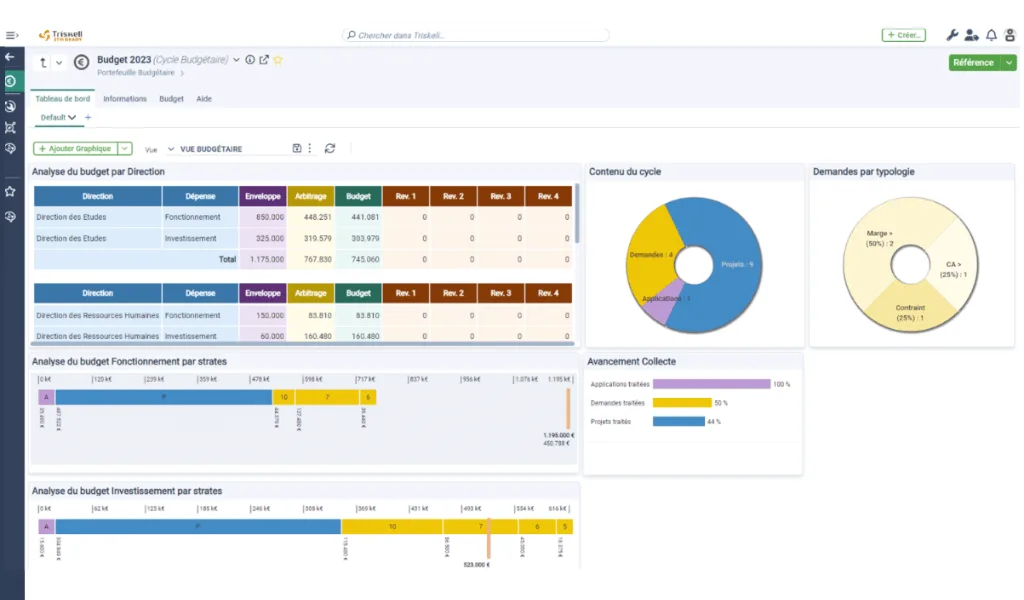Click the Demandes traitées progress bar
This screenshot has height=600, width=1024.
click(682, 403)
